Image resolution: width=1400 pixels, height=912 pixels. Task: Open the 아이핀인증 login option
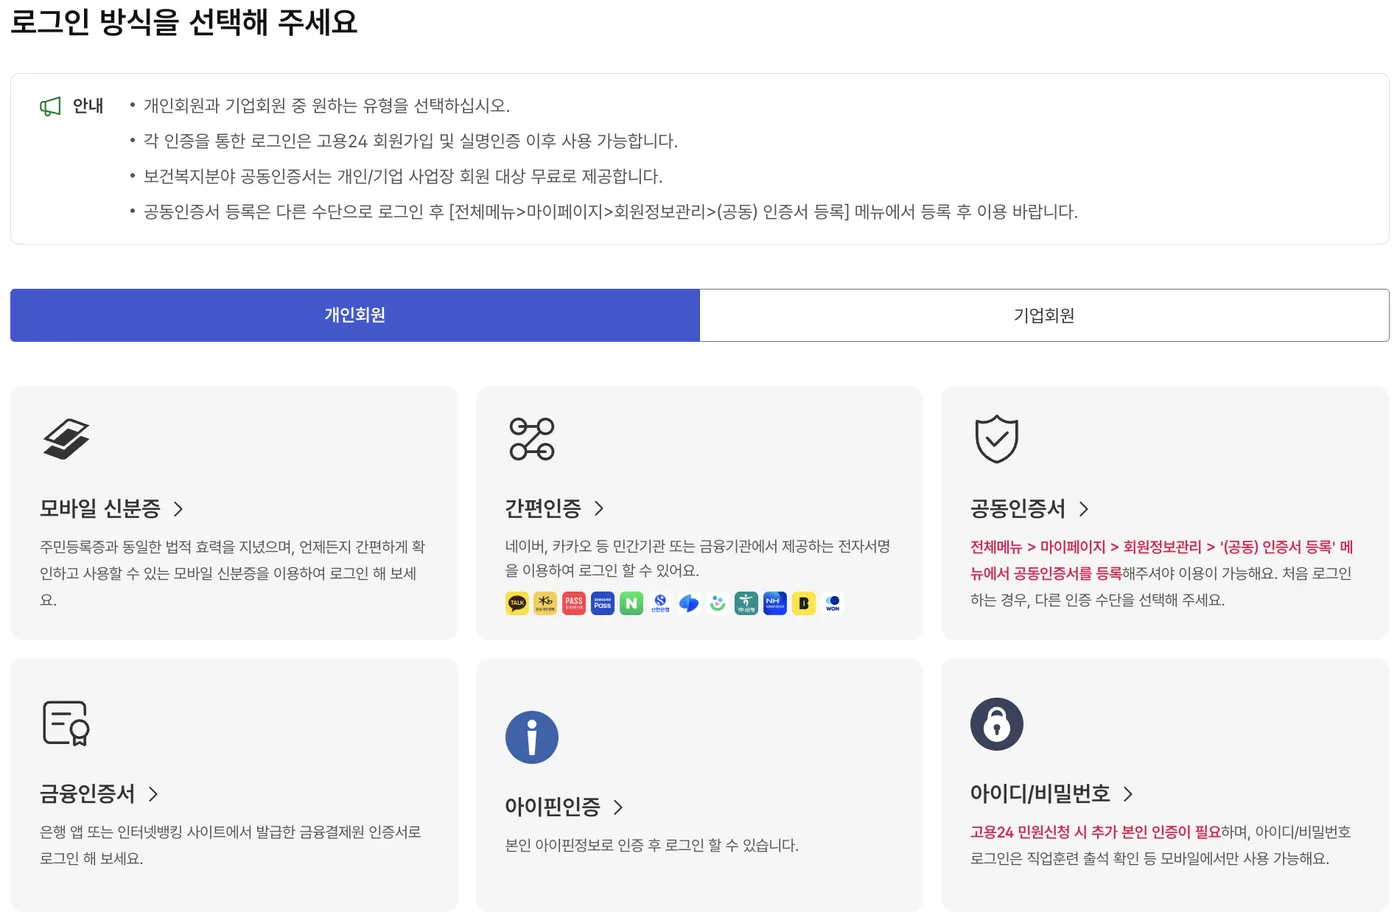pos(553,807)
